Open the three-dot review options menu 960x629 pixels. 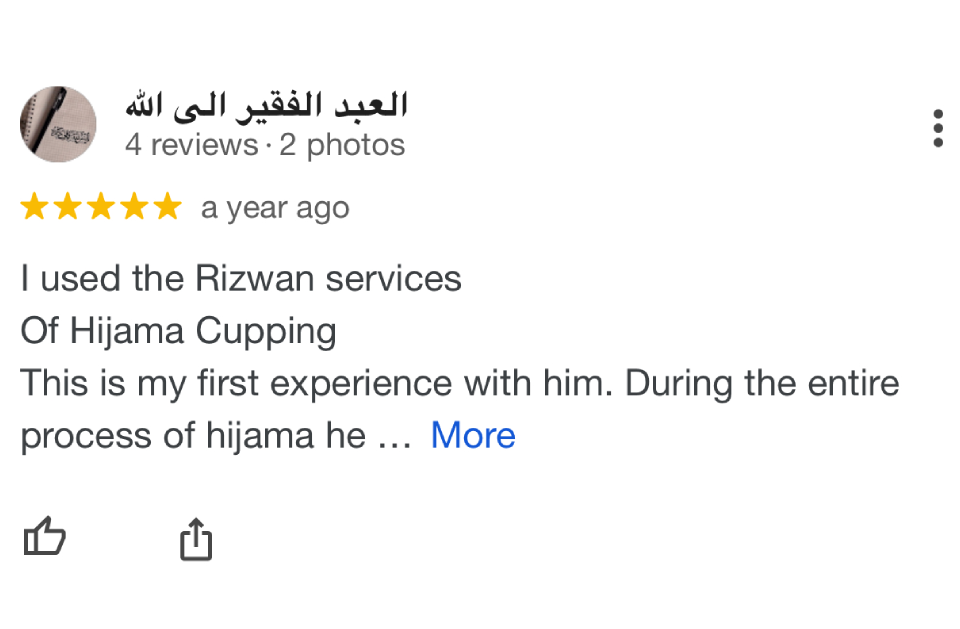point(937,128)
